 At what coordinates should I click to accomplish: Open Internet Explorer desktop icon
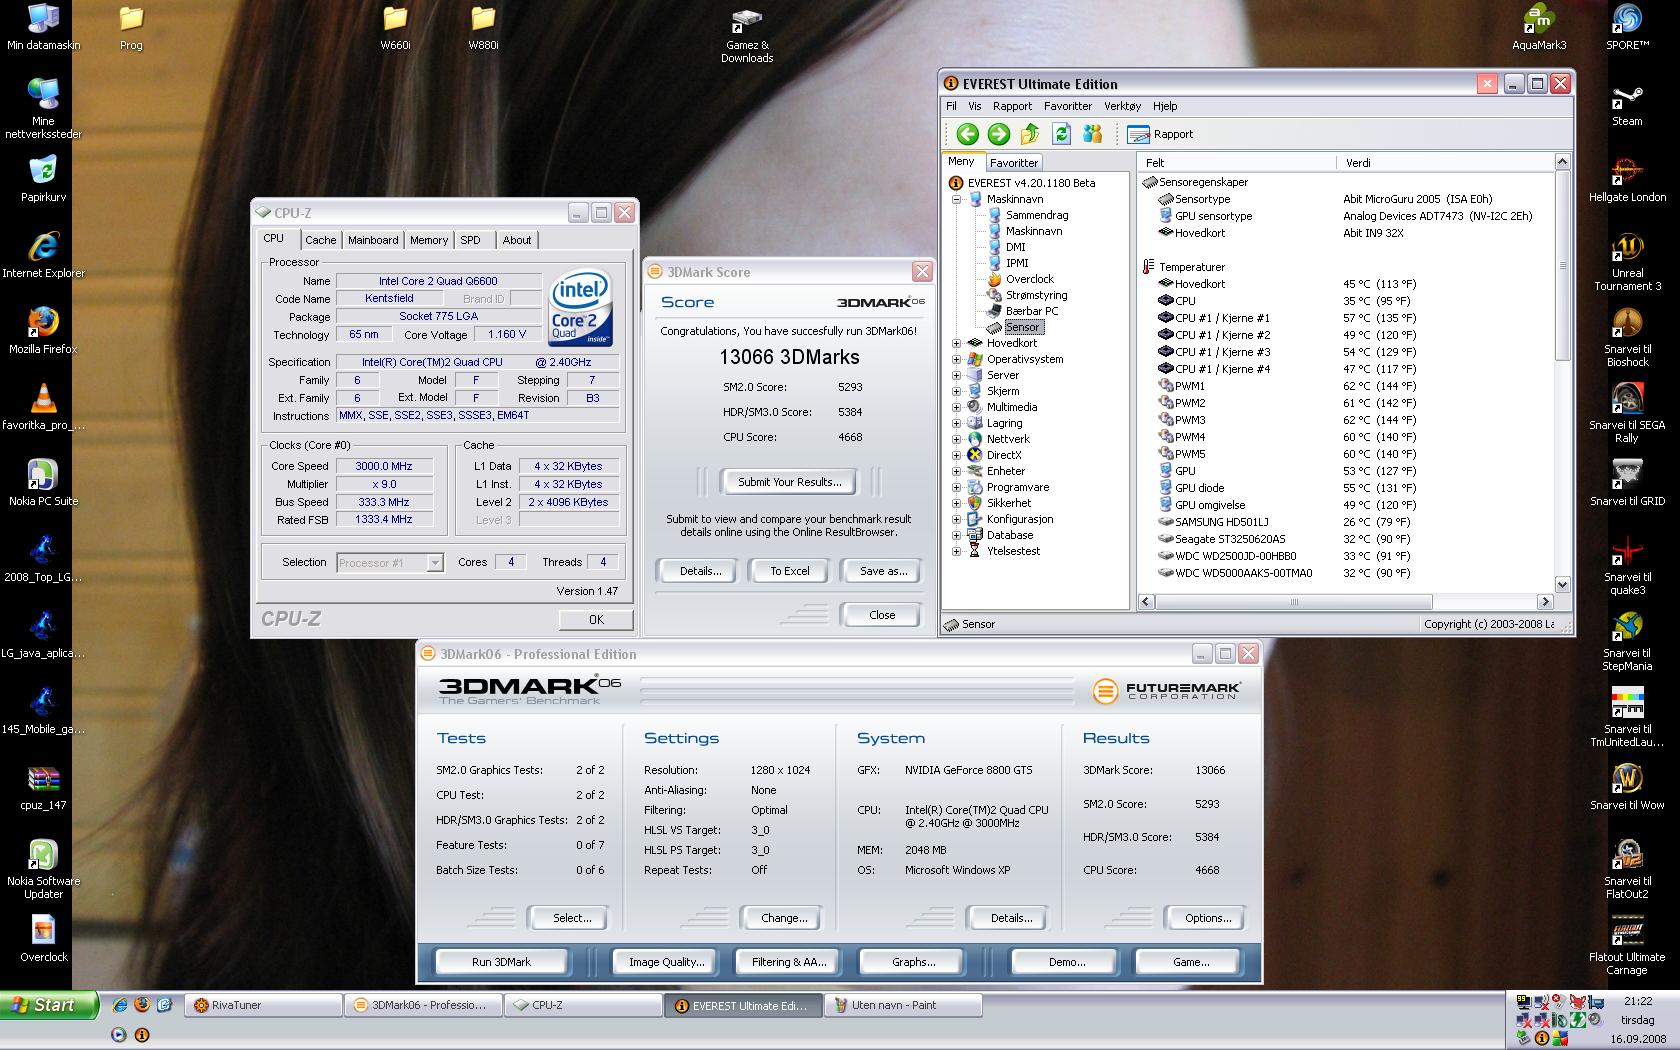click(43, 255)
